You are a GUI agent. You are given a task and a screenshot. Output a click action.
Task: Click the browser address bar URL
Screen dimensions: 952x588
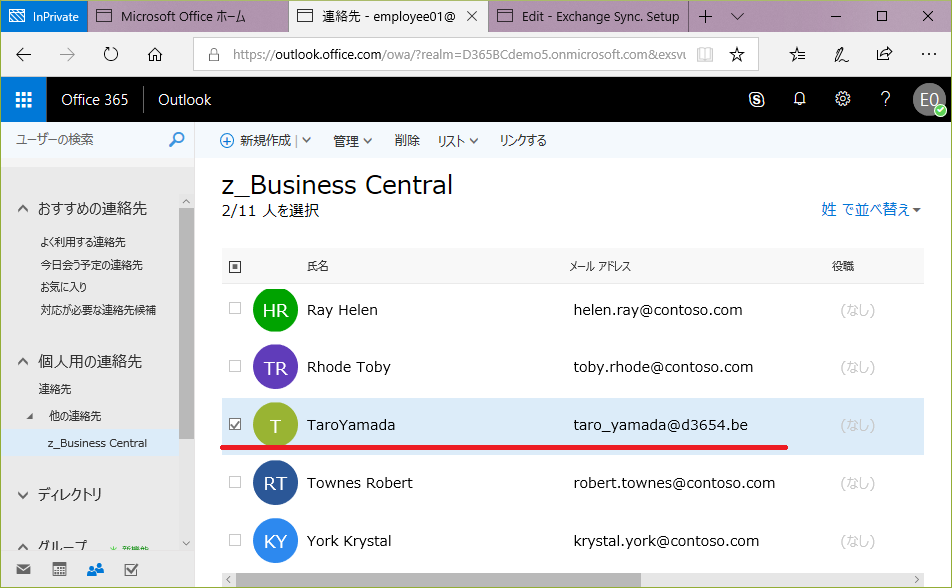[x=459, y=55]
